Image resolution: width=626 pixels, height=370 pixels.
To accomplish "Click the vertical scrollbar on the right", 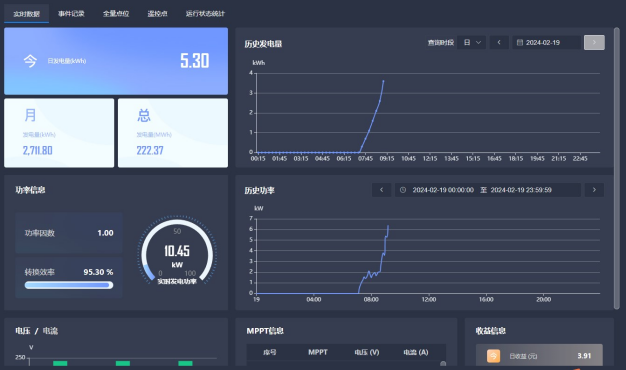I will pyautogui.click(x=617, y=168).
